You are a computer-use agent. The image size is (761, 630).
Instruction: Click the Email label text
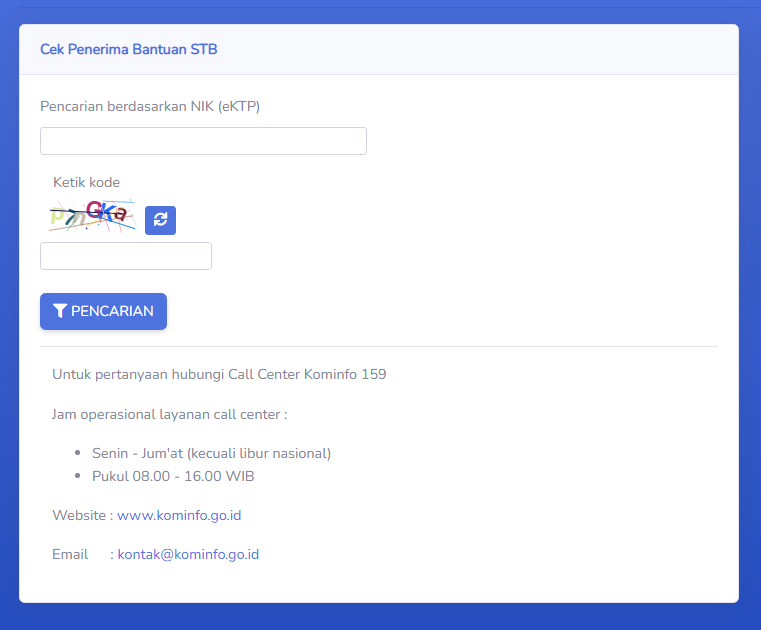70,554
